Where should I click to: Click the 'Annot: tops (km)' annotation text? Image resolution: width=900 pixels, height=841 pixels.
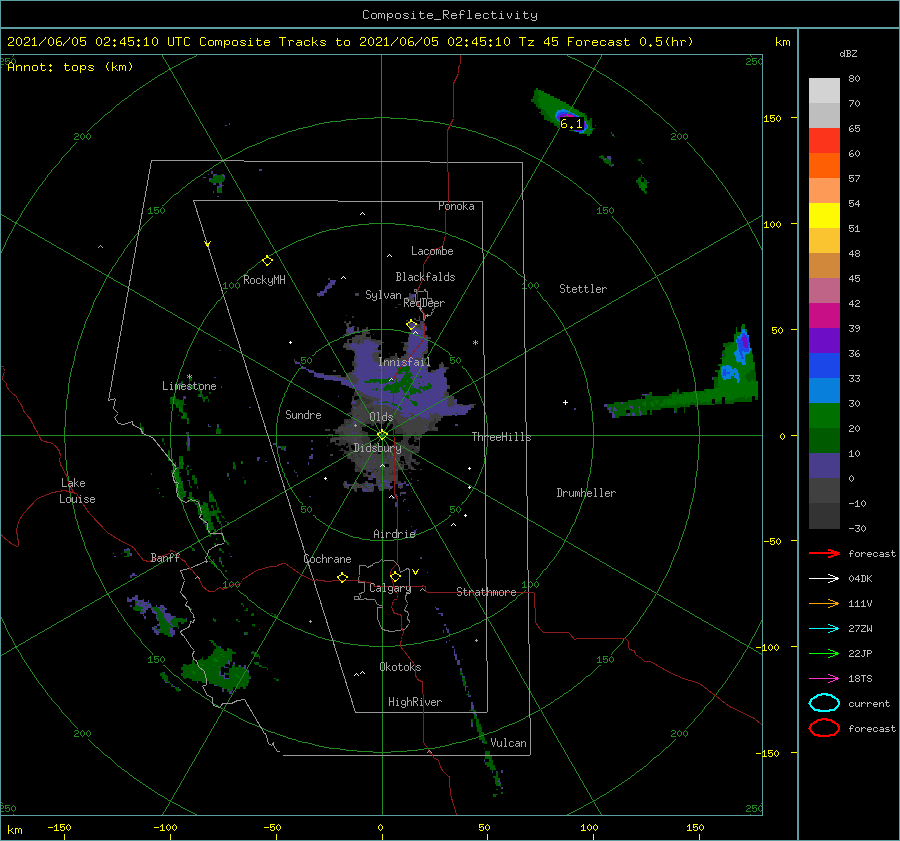click(x=70, y=67)
